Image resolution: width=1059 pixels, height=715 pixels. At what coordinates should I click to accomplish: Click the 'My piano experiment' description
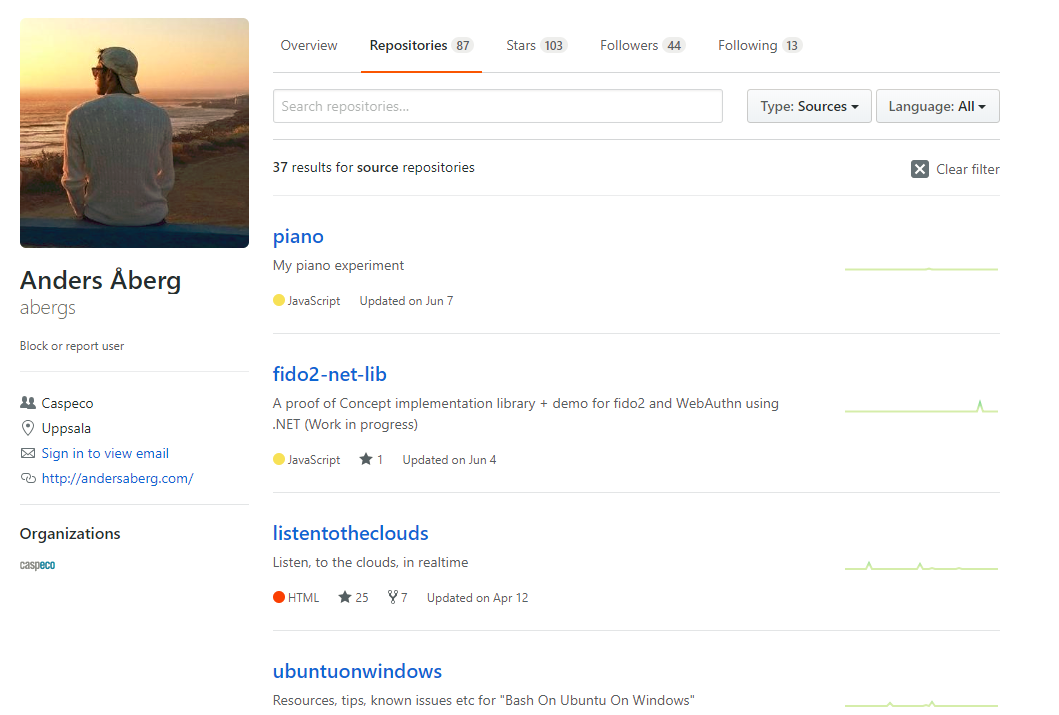(338, 265)
